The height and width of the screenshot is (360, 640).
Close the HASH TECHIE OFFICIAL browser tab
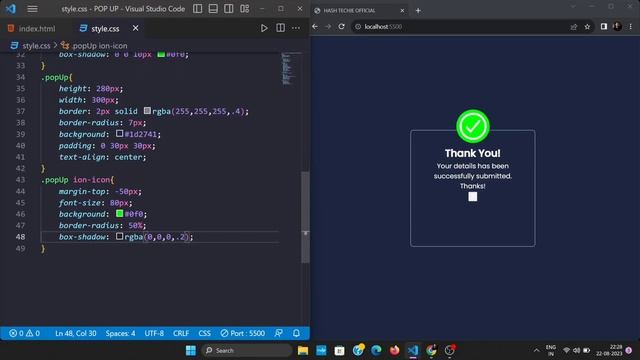pyautogui.click(x=402, y=11)
